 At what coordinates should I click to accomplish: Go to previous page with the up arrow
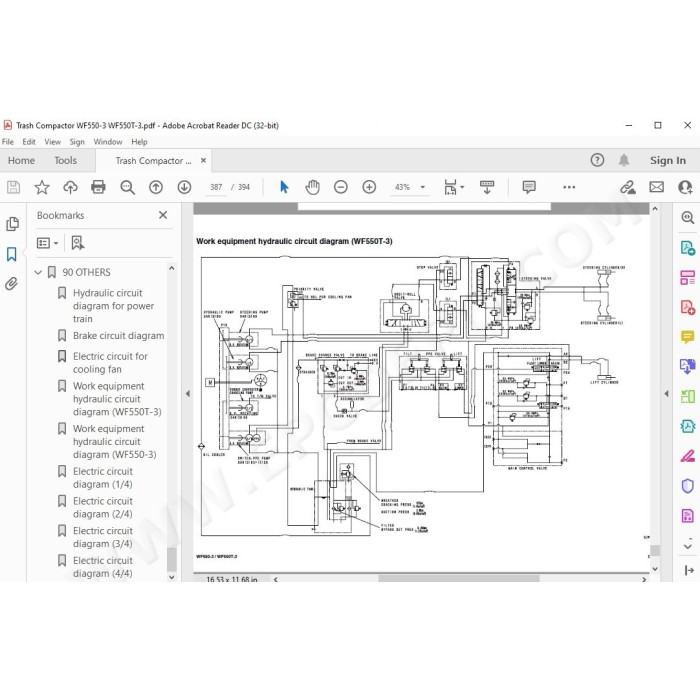156,187
